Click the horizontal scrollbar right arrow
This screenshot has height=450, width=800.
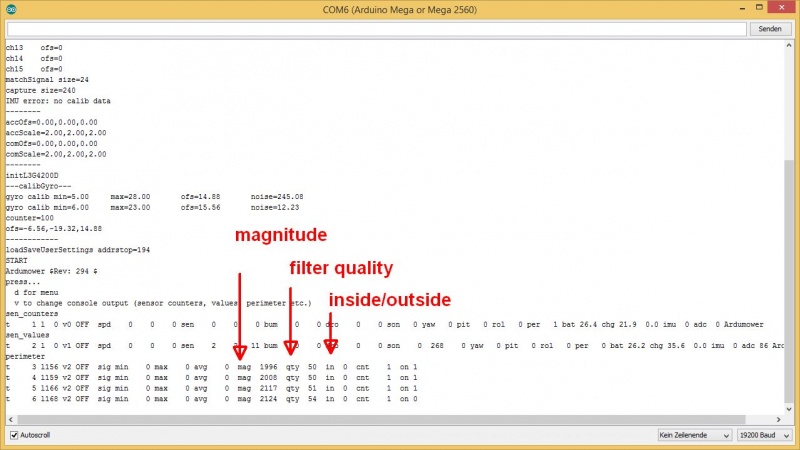779,419
